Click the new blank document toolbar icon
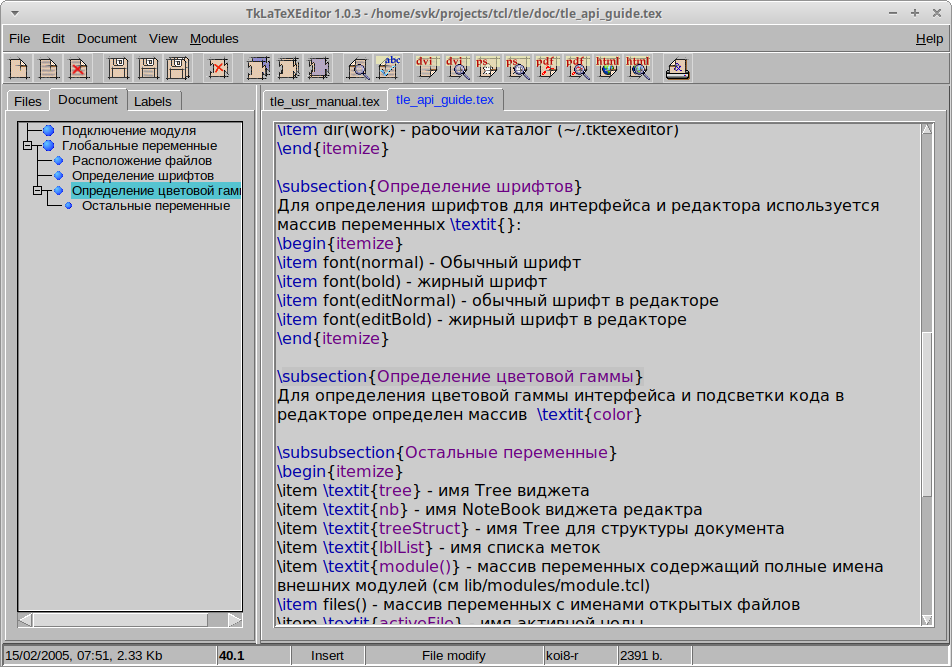This screenshot has width=952, height=667. point(18,68)
